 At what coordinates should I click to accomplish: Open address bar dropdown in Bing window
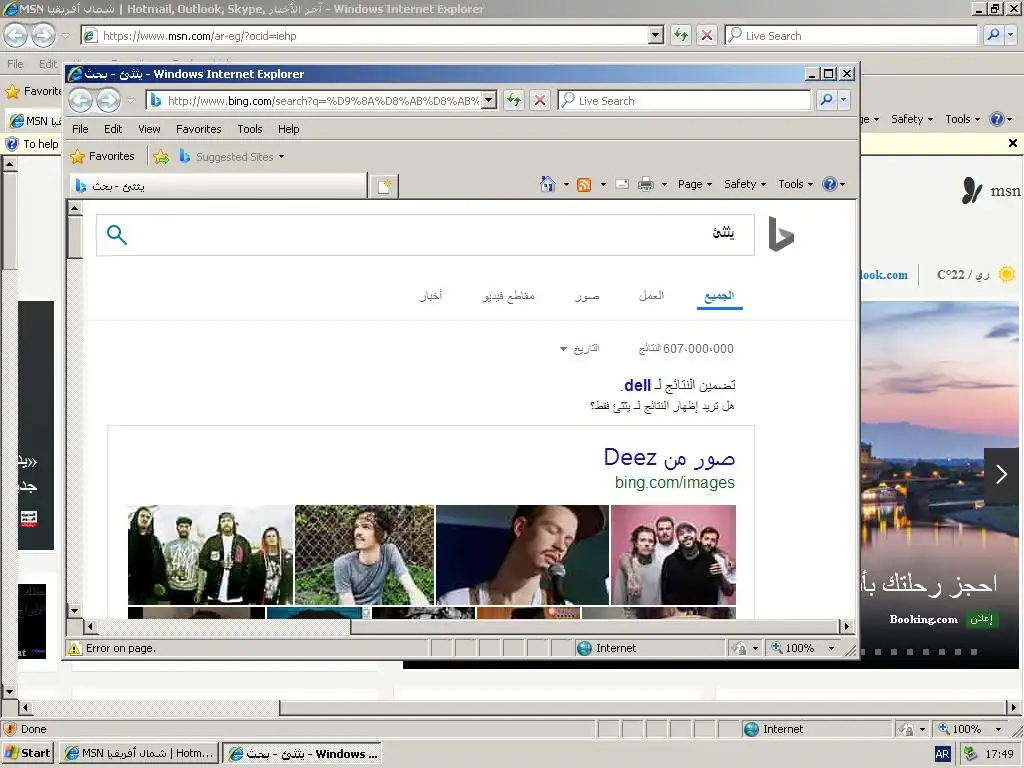pyautogui.click(x=489, y=101)
